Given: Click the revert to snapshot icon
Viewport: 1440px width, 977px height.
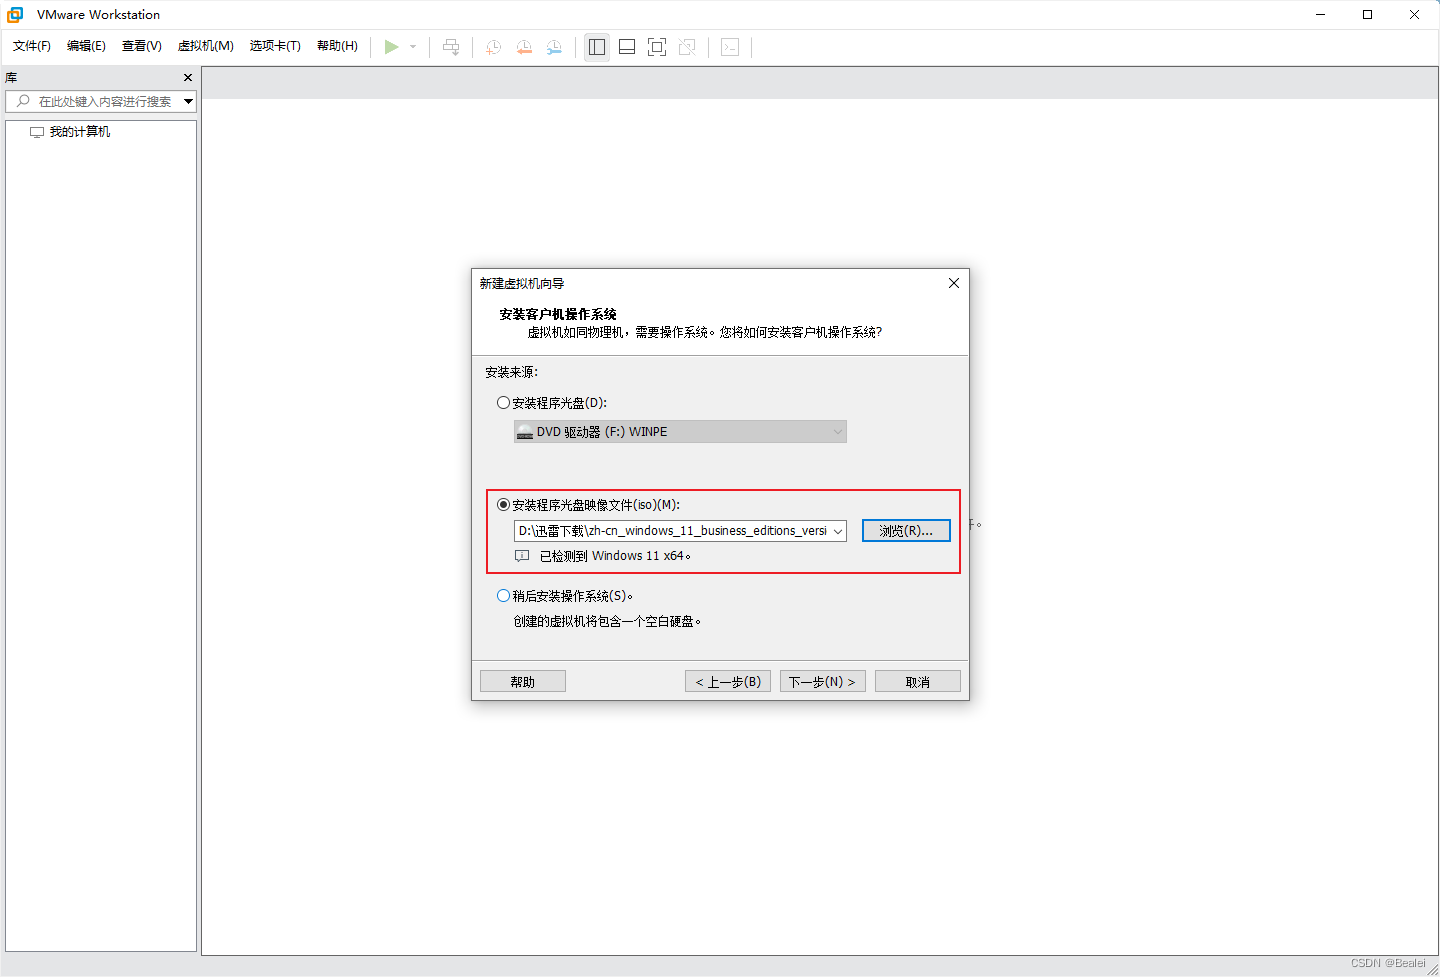Looking at the screenshot, I should (524, 47).
